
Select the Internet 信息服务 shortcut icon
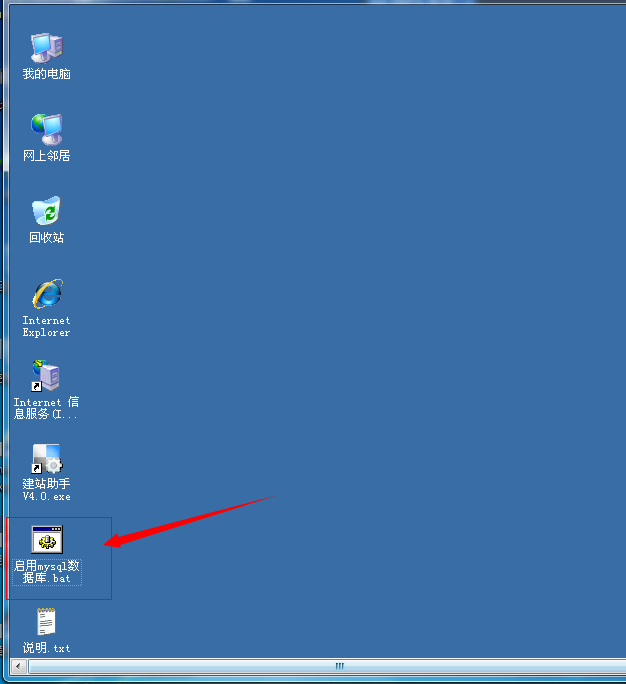point(46,376)
